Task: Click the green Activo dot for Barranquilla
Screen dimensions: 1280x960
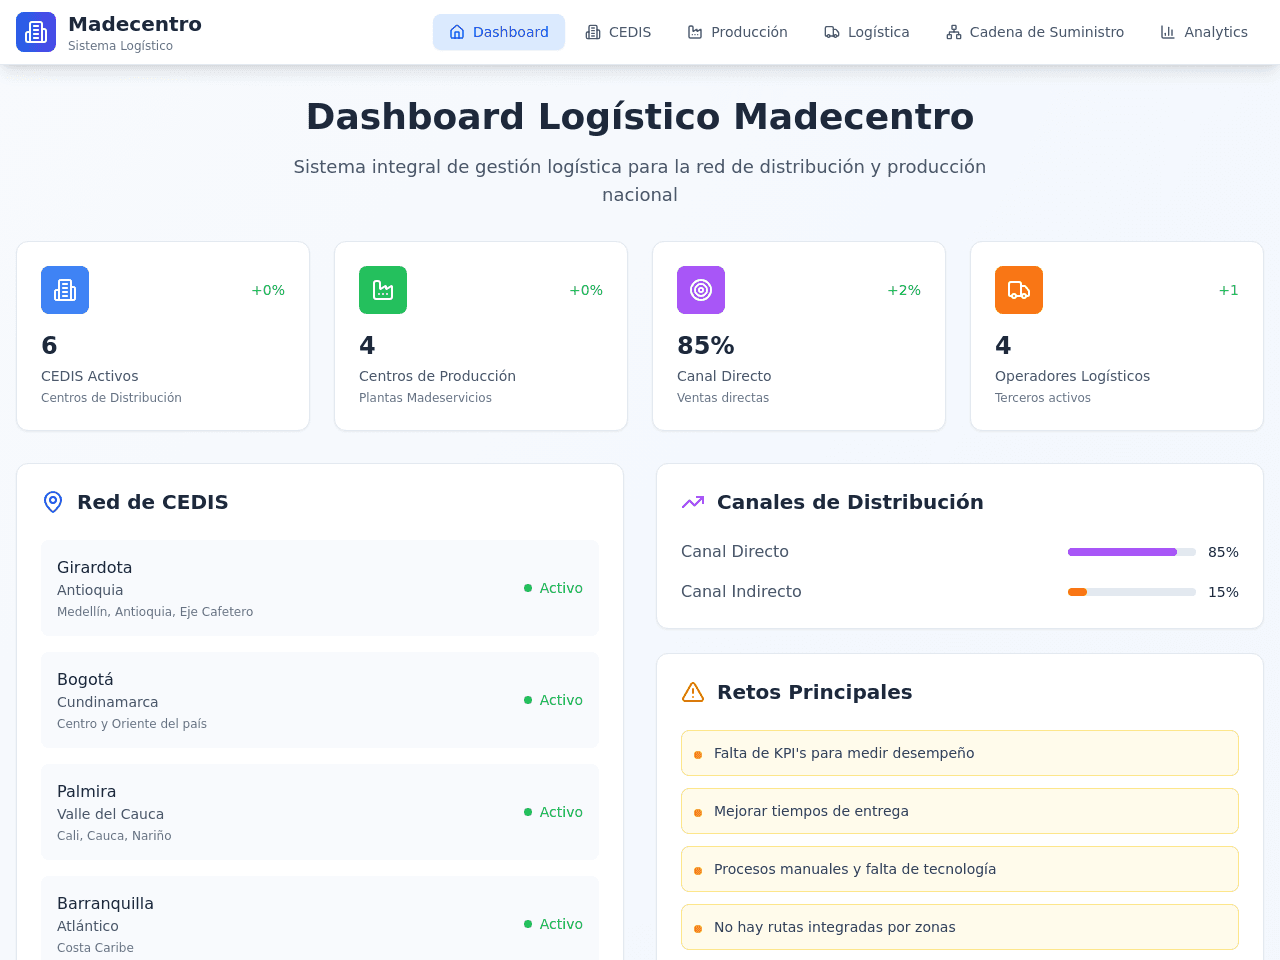Action: point(528,924)
